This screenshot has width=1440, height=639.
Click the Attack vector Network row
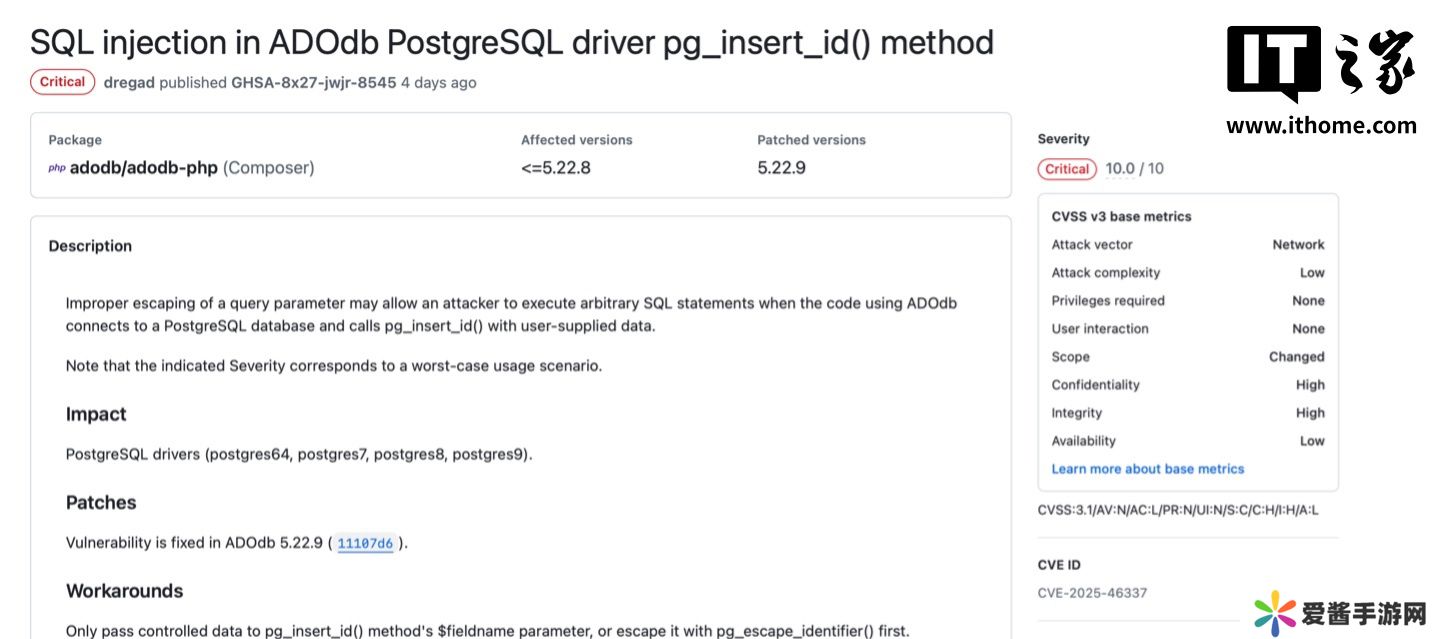click(1187, 245)
